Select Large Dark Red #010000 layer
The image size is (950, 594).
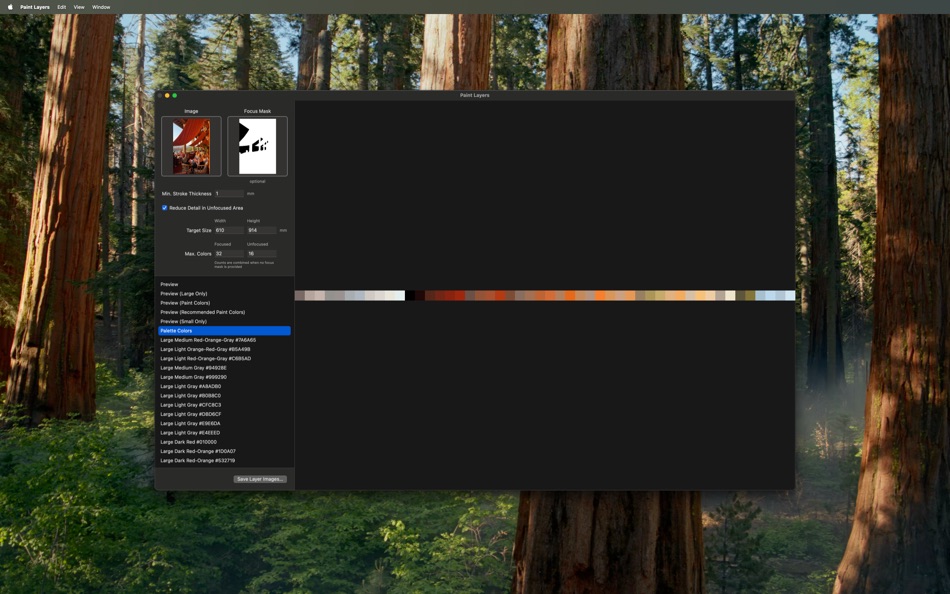click(x=224, y=442)
